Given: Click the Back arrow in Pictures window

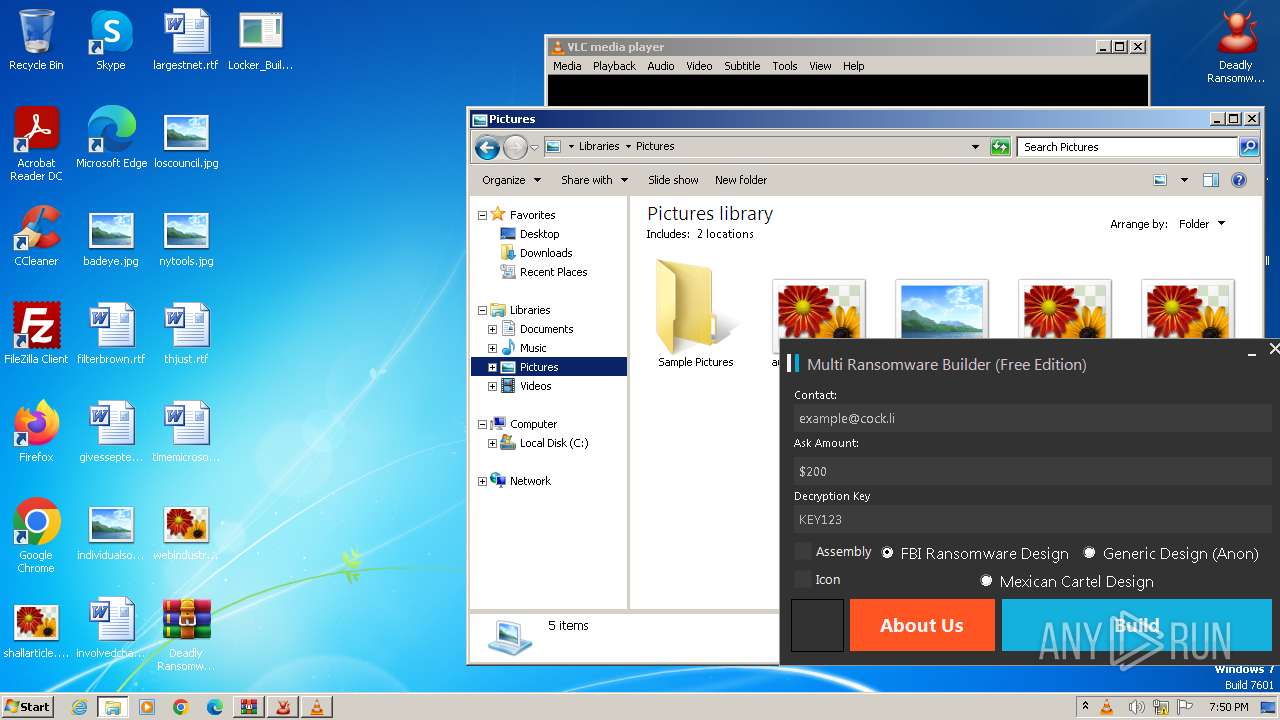Looking at the screenshot, I should [487, 147].
